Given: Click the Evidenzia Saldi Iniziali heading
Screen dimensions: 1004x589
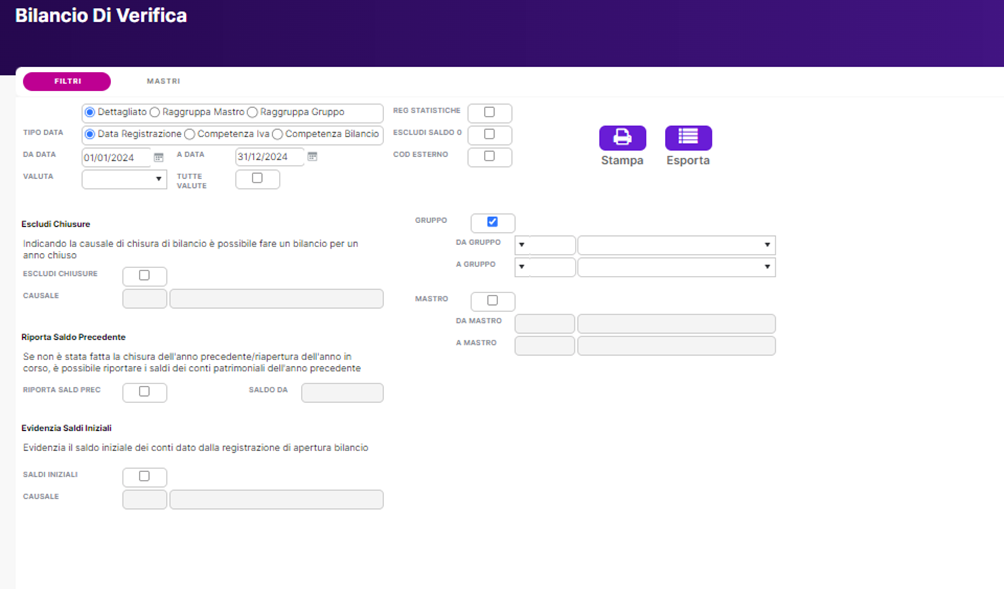Looking at the screenshot, I should point(67,428).
